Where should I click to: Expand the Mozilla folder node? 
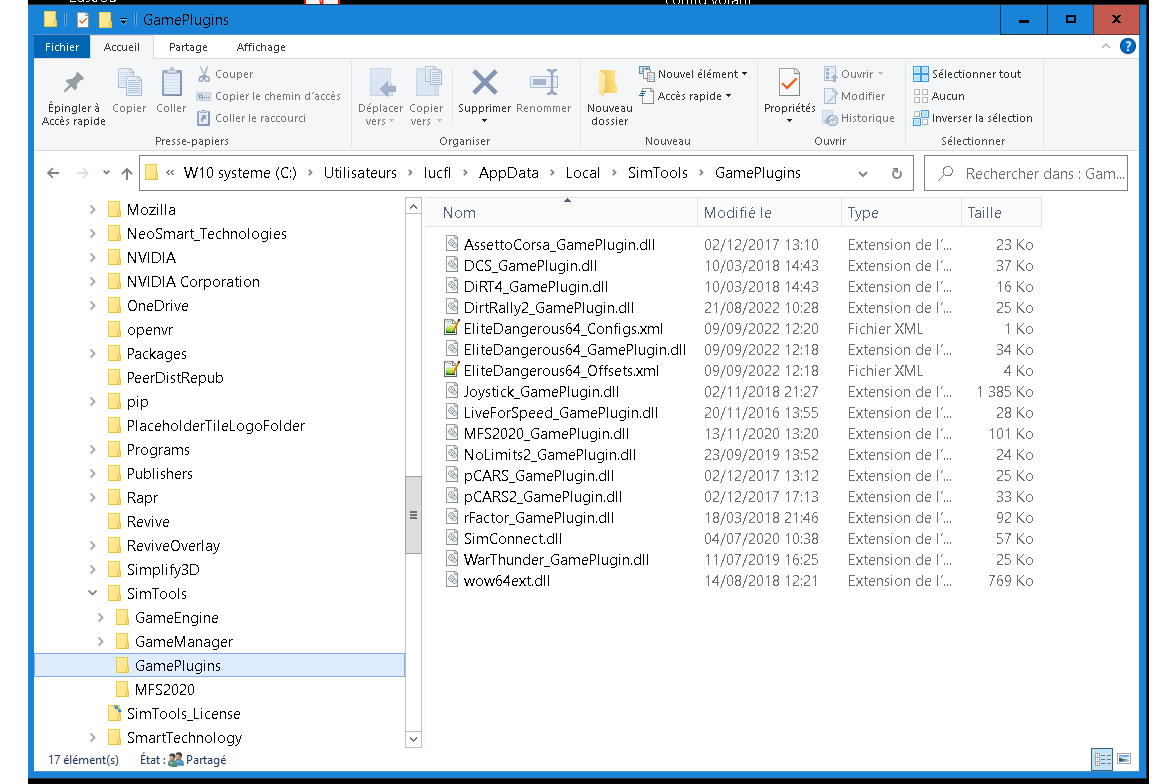[x=92, y=209]
